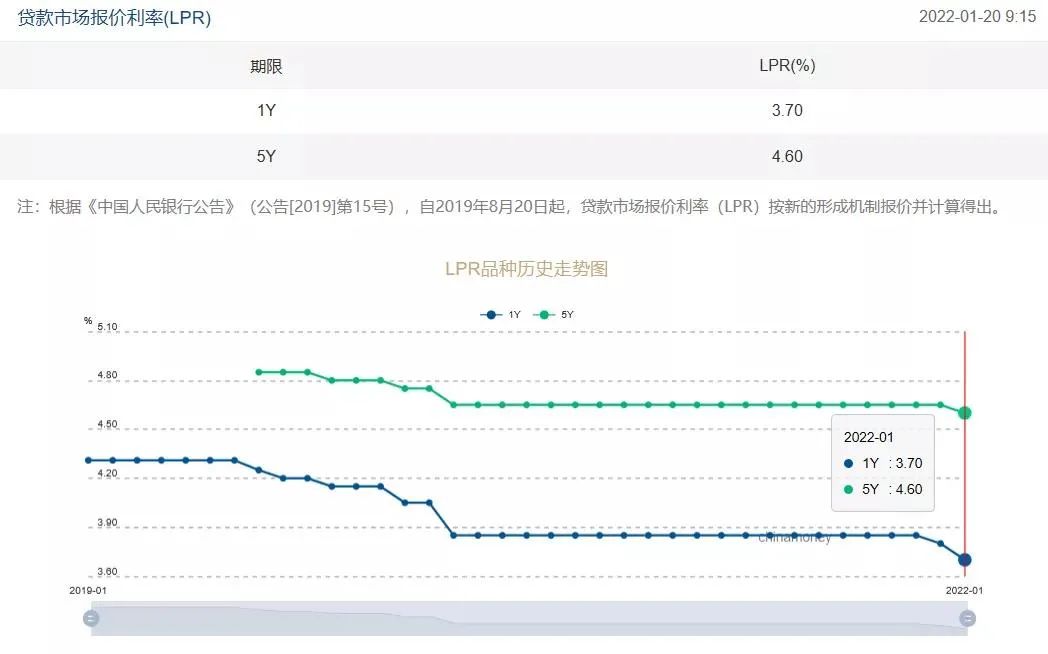
Task: Toggle the 5Y series legend entry
Action: [x=553, y=315]
